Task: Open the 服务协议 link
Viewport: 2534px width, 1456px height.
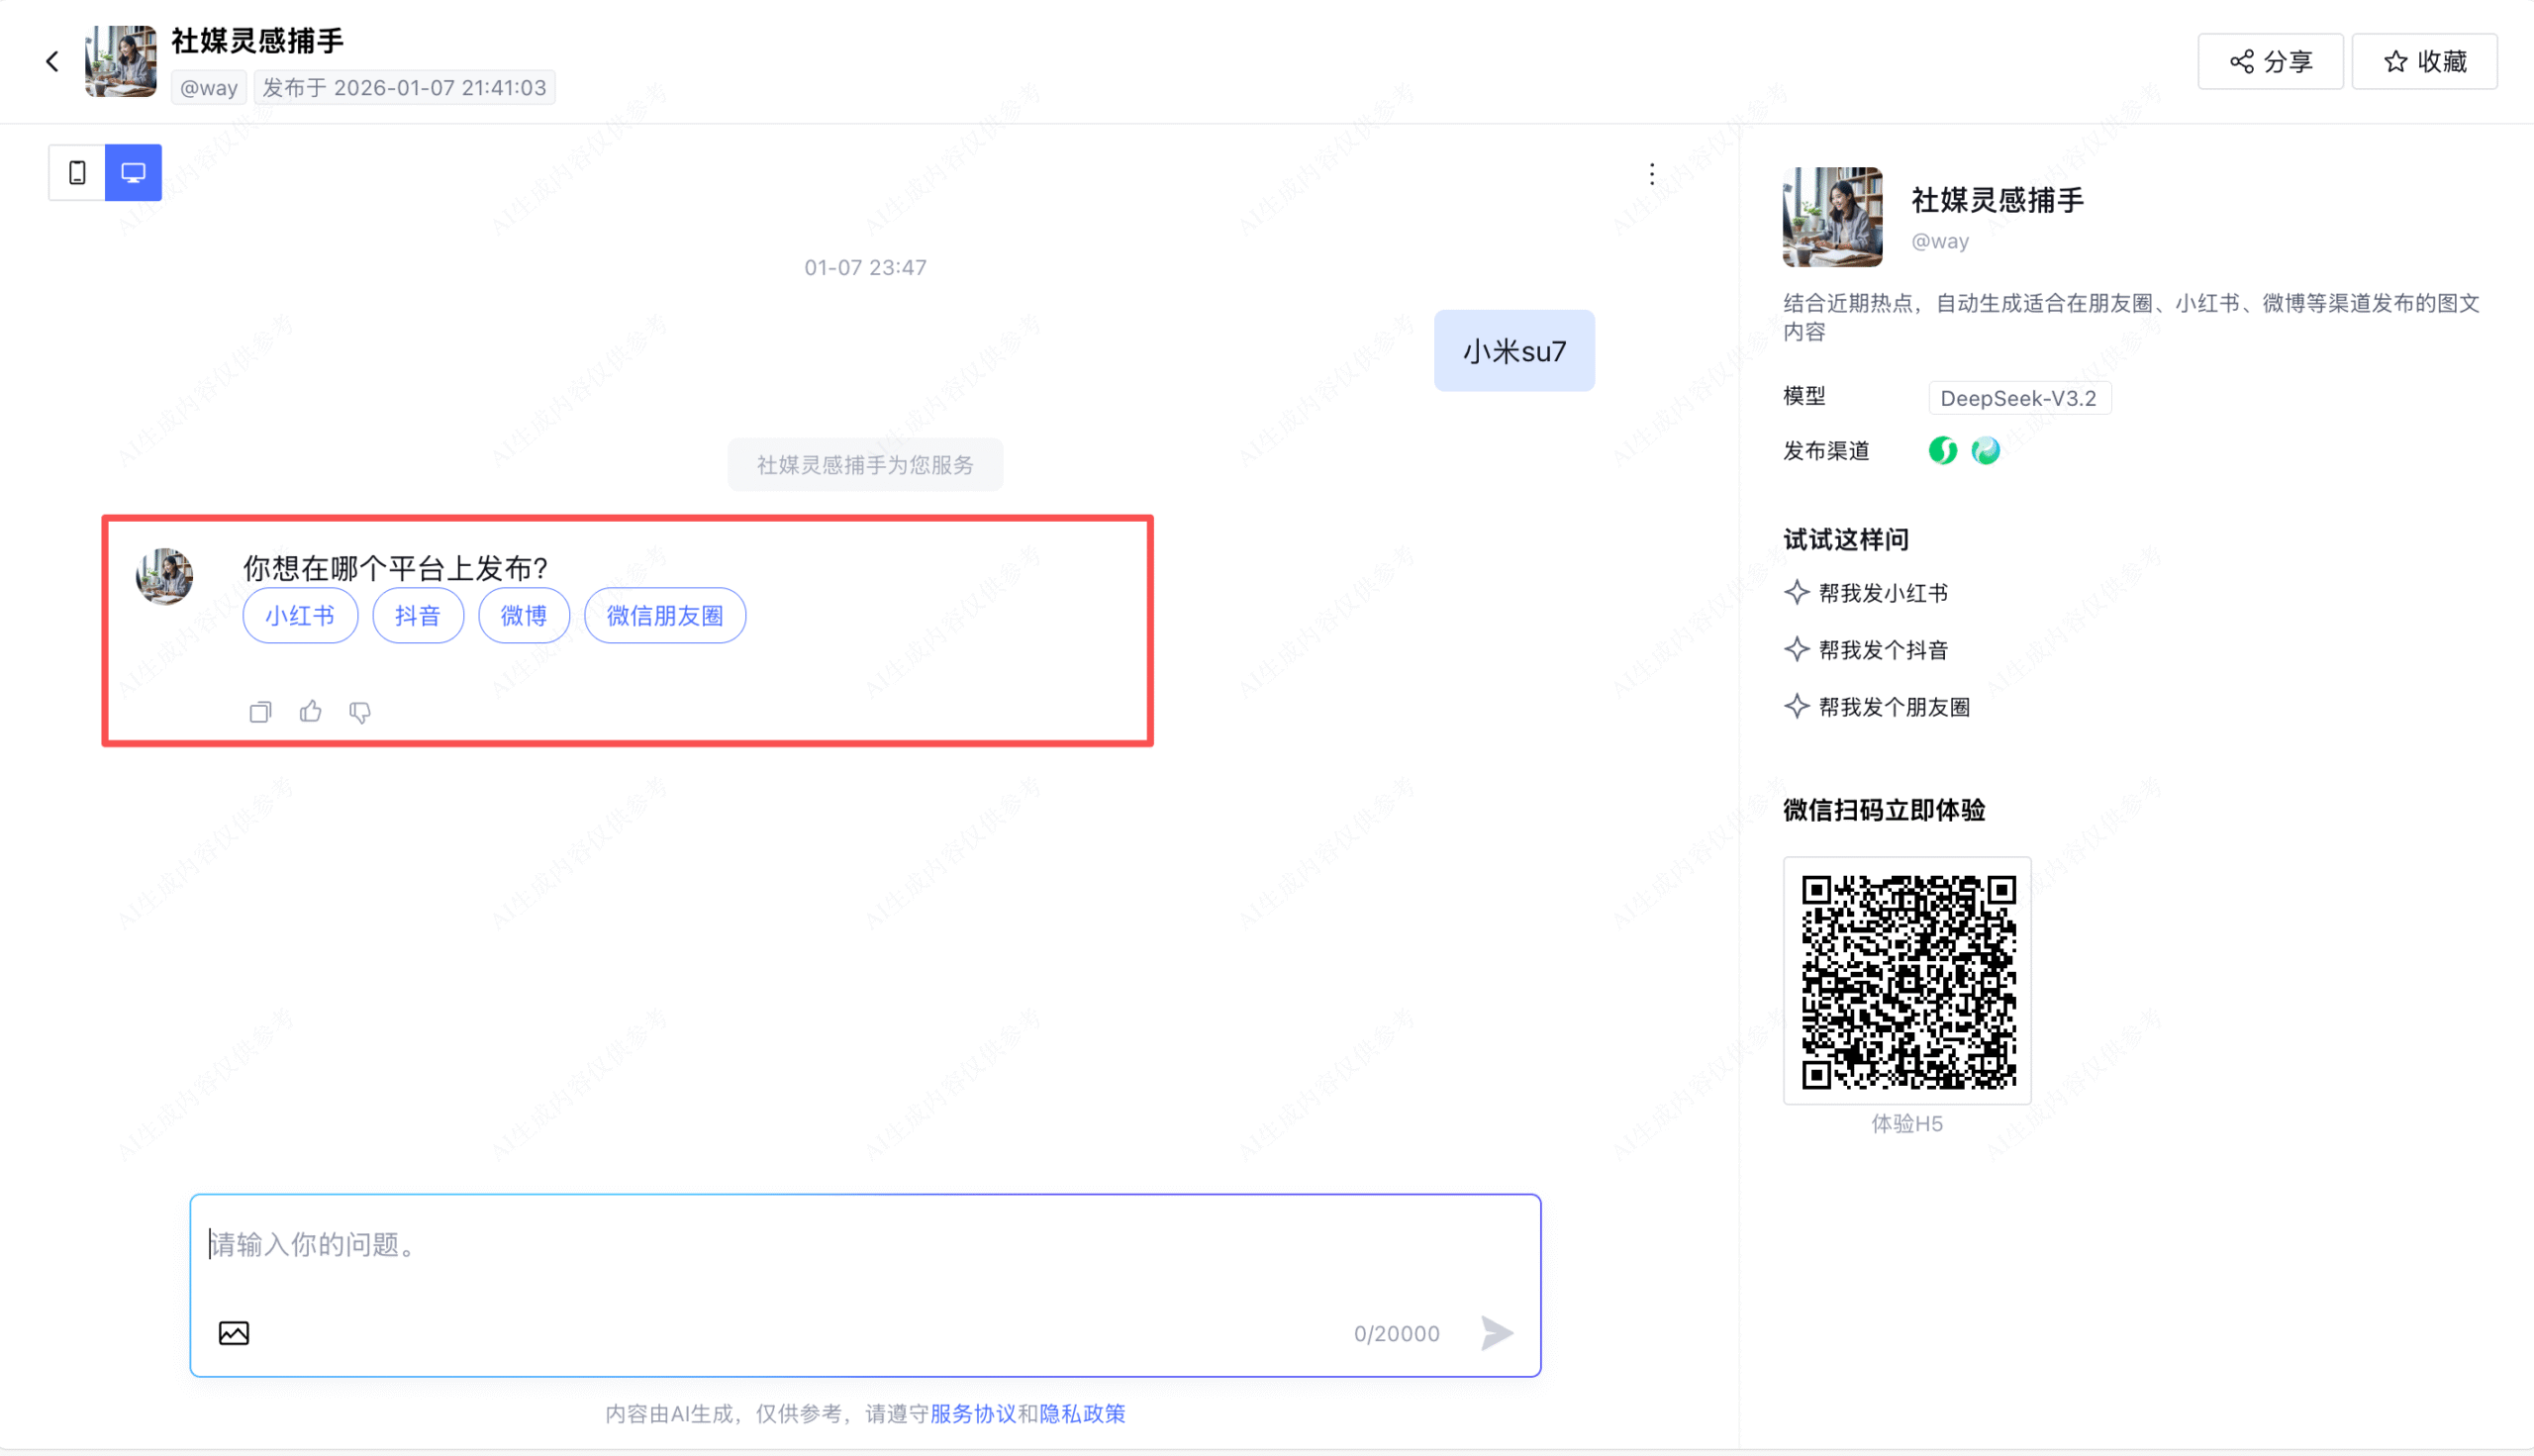Action: pos(972,1414)
